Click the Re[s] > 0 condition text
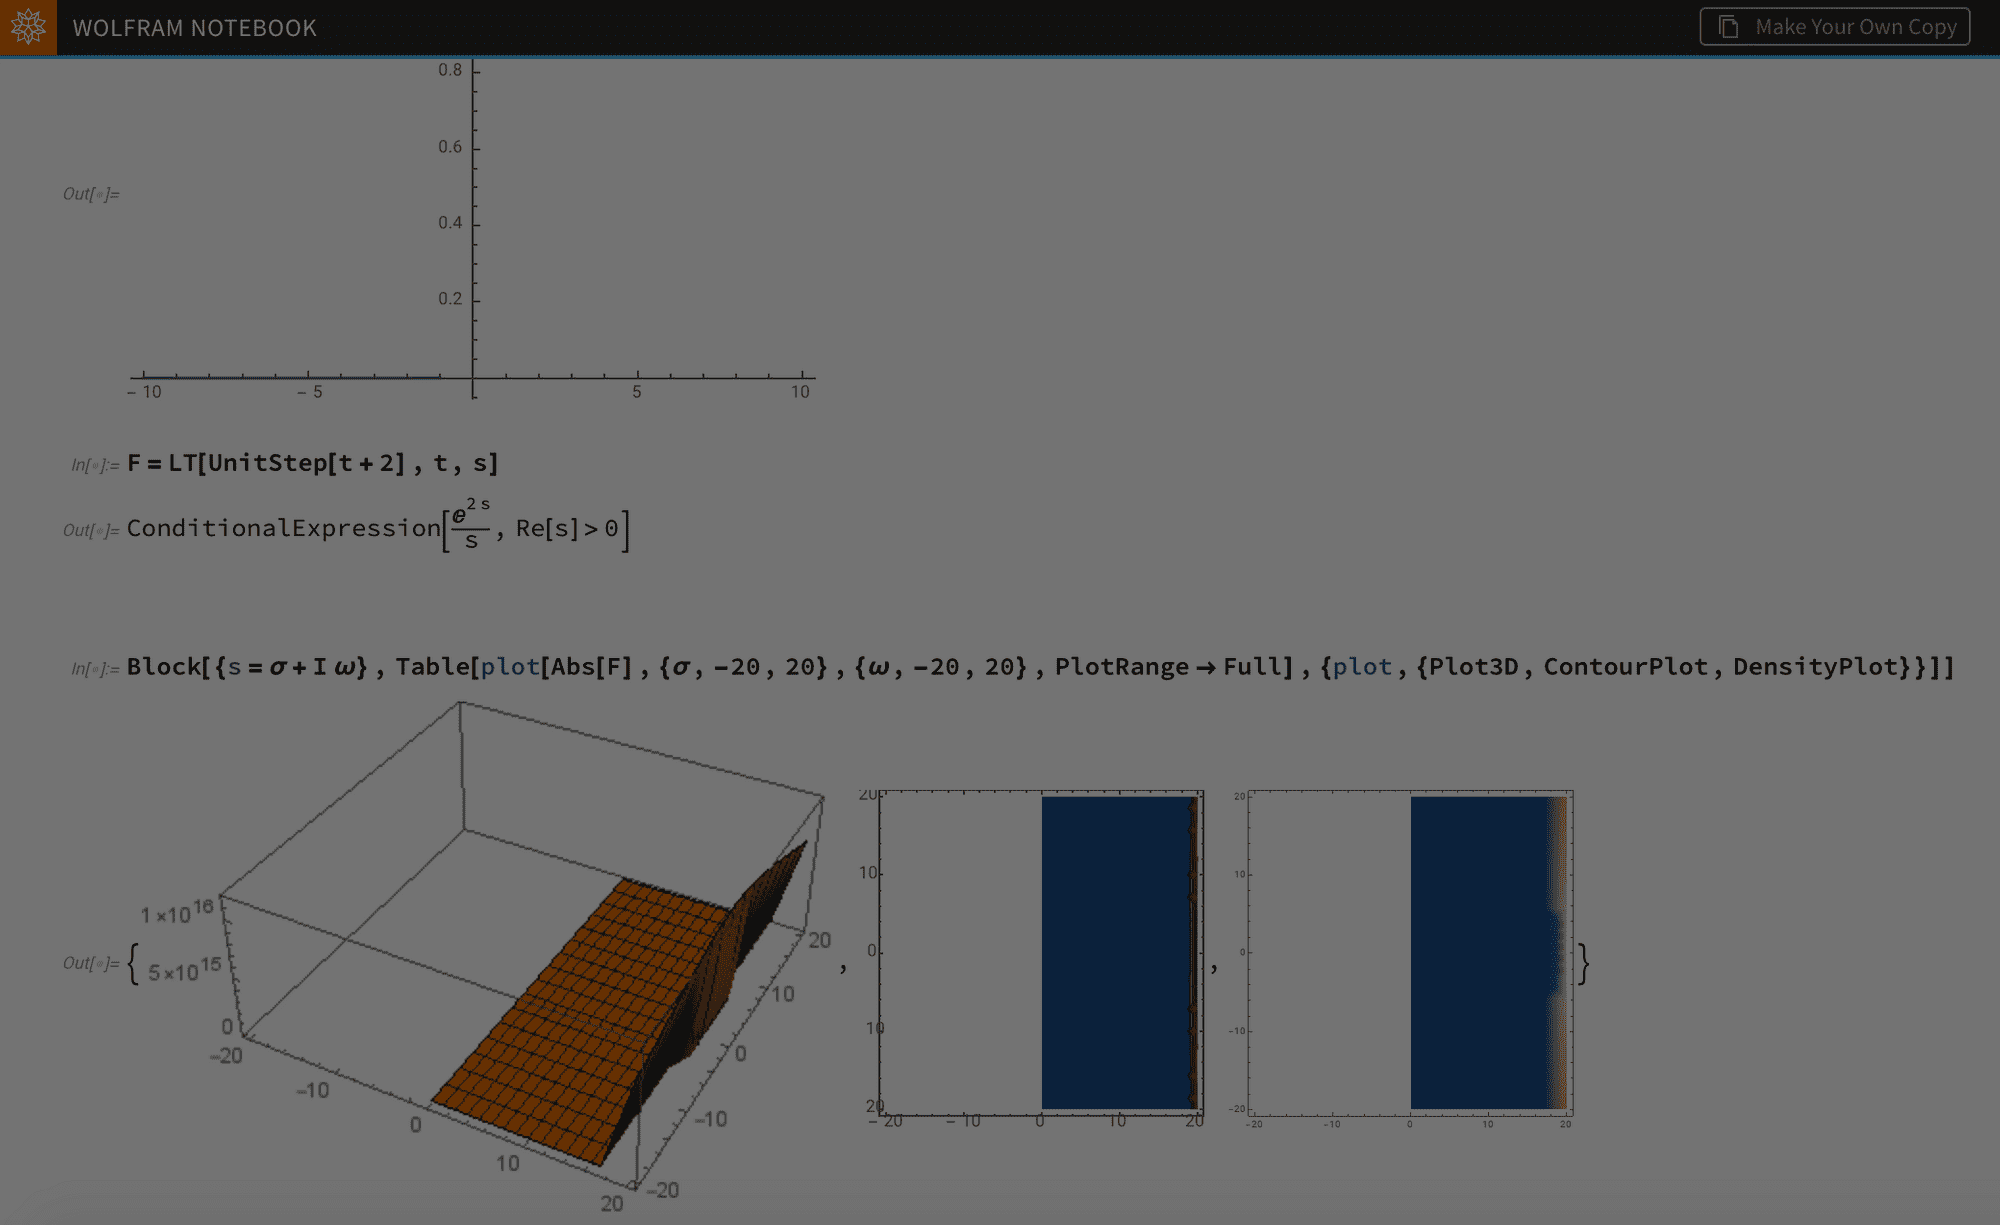Image resolution: width=2000 pixels, height=1225 pixels. pyautogui.click(x=567, y=528)
